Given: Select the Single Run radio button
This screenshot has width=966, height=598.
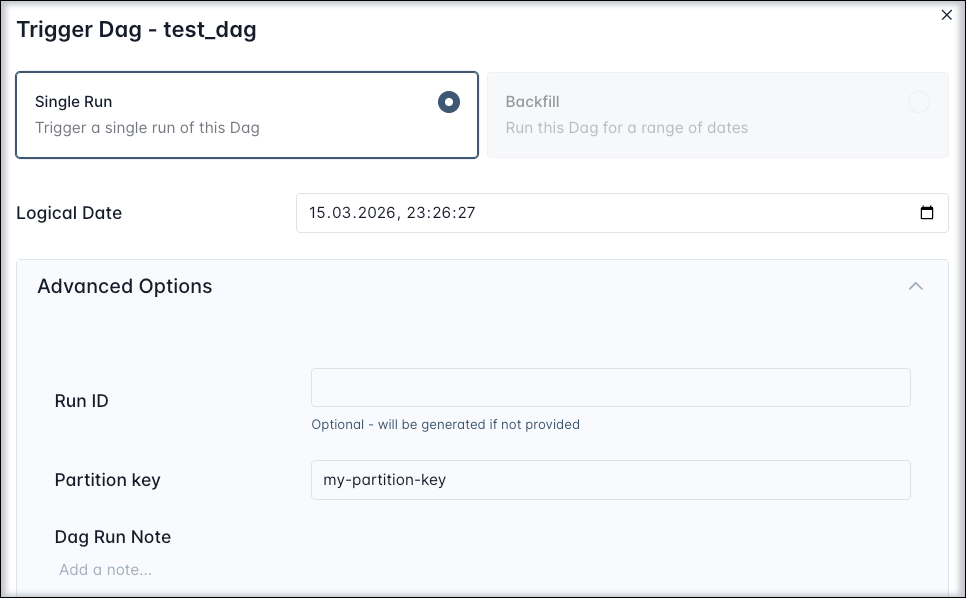Looking at the screenshot, I should (448, 101).
